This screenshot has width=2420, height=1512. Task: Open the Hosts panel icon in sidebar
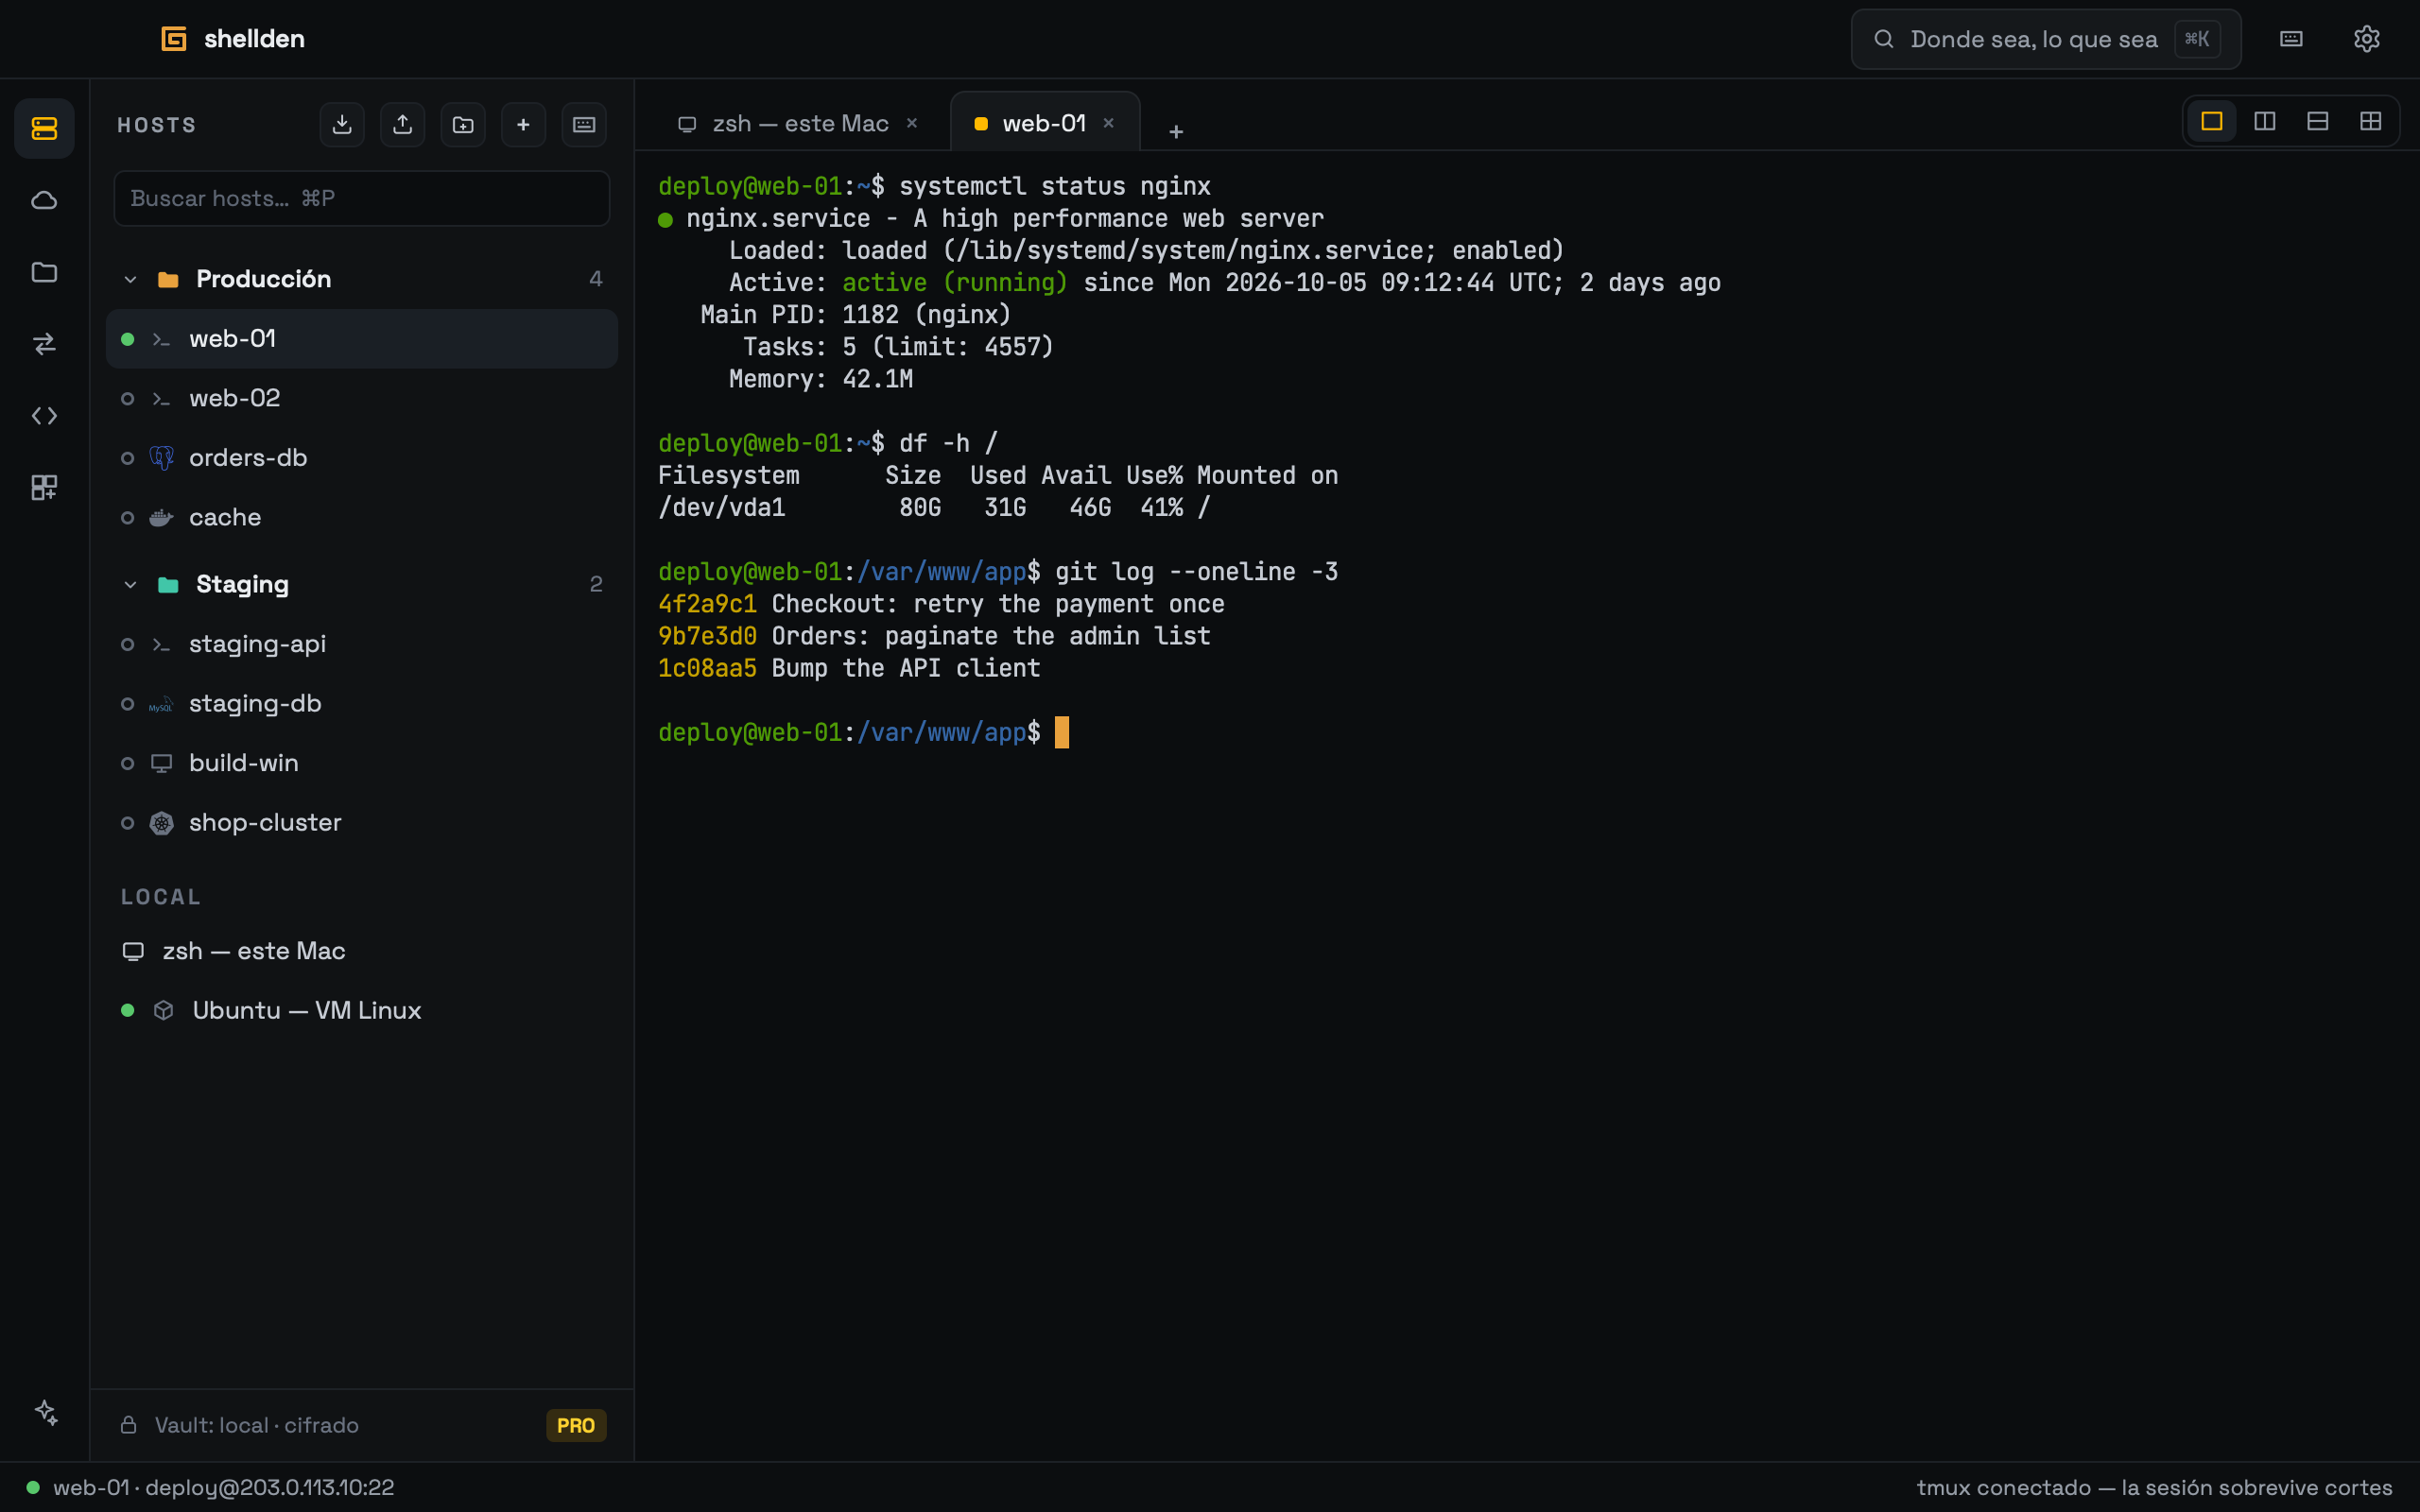point(44,128)
